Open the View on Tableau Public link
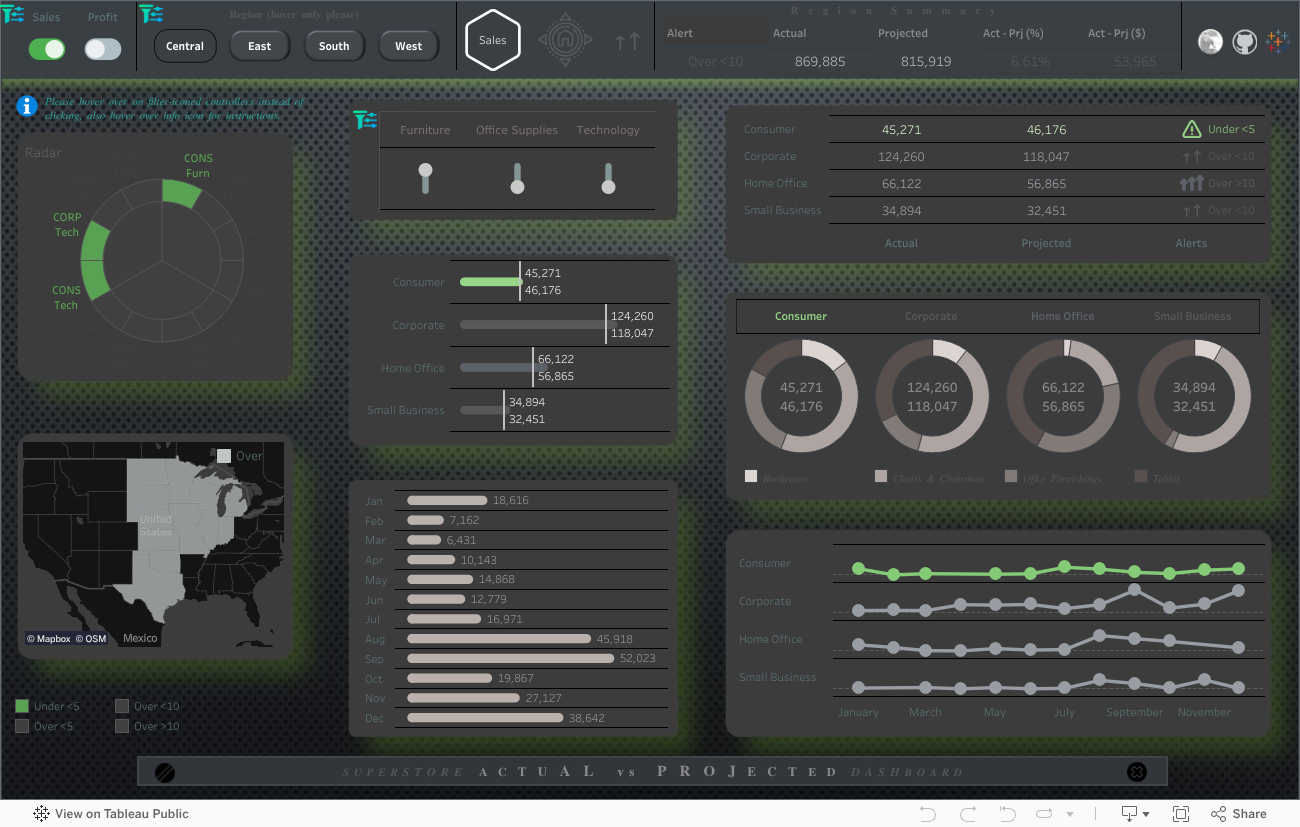Image resolution: width=1300 pixels, height=827 pixels. 111,814
